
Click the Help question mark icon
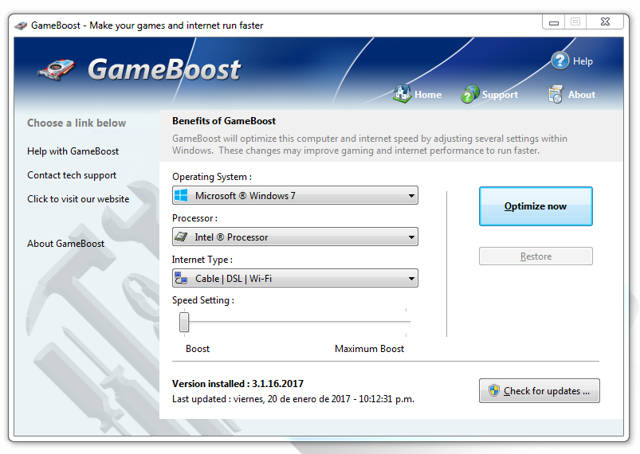coord(560,61)
